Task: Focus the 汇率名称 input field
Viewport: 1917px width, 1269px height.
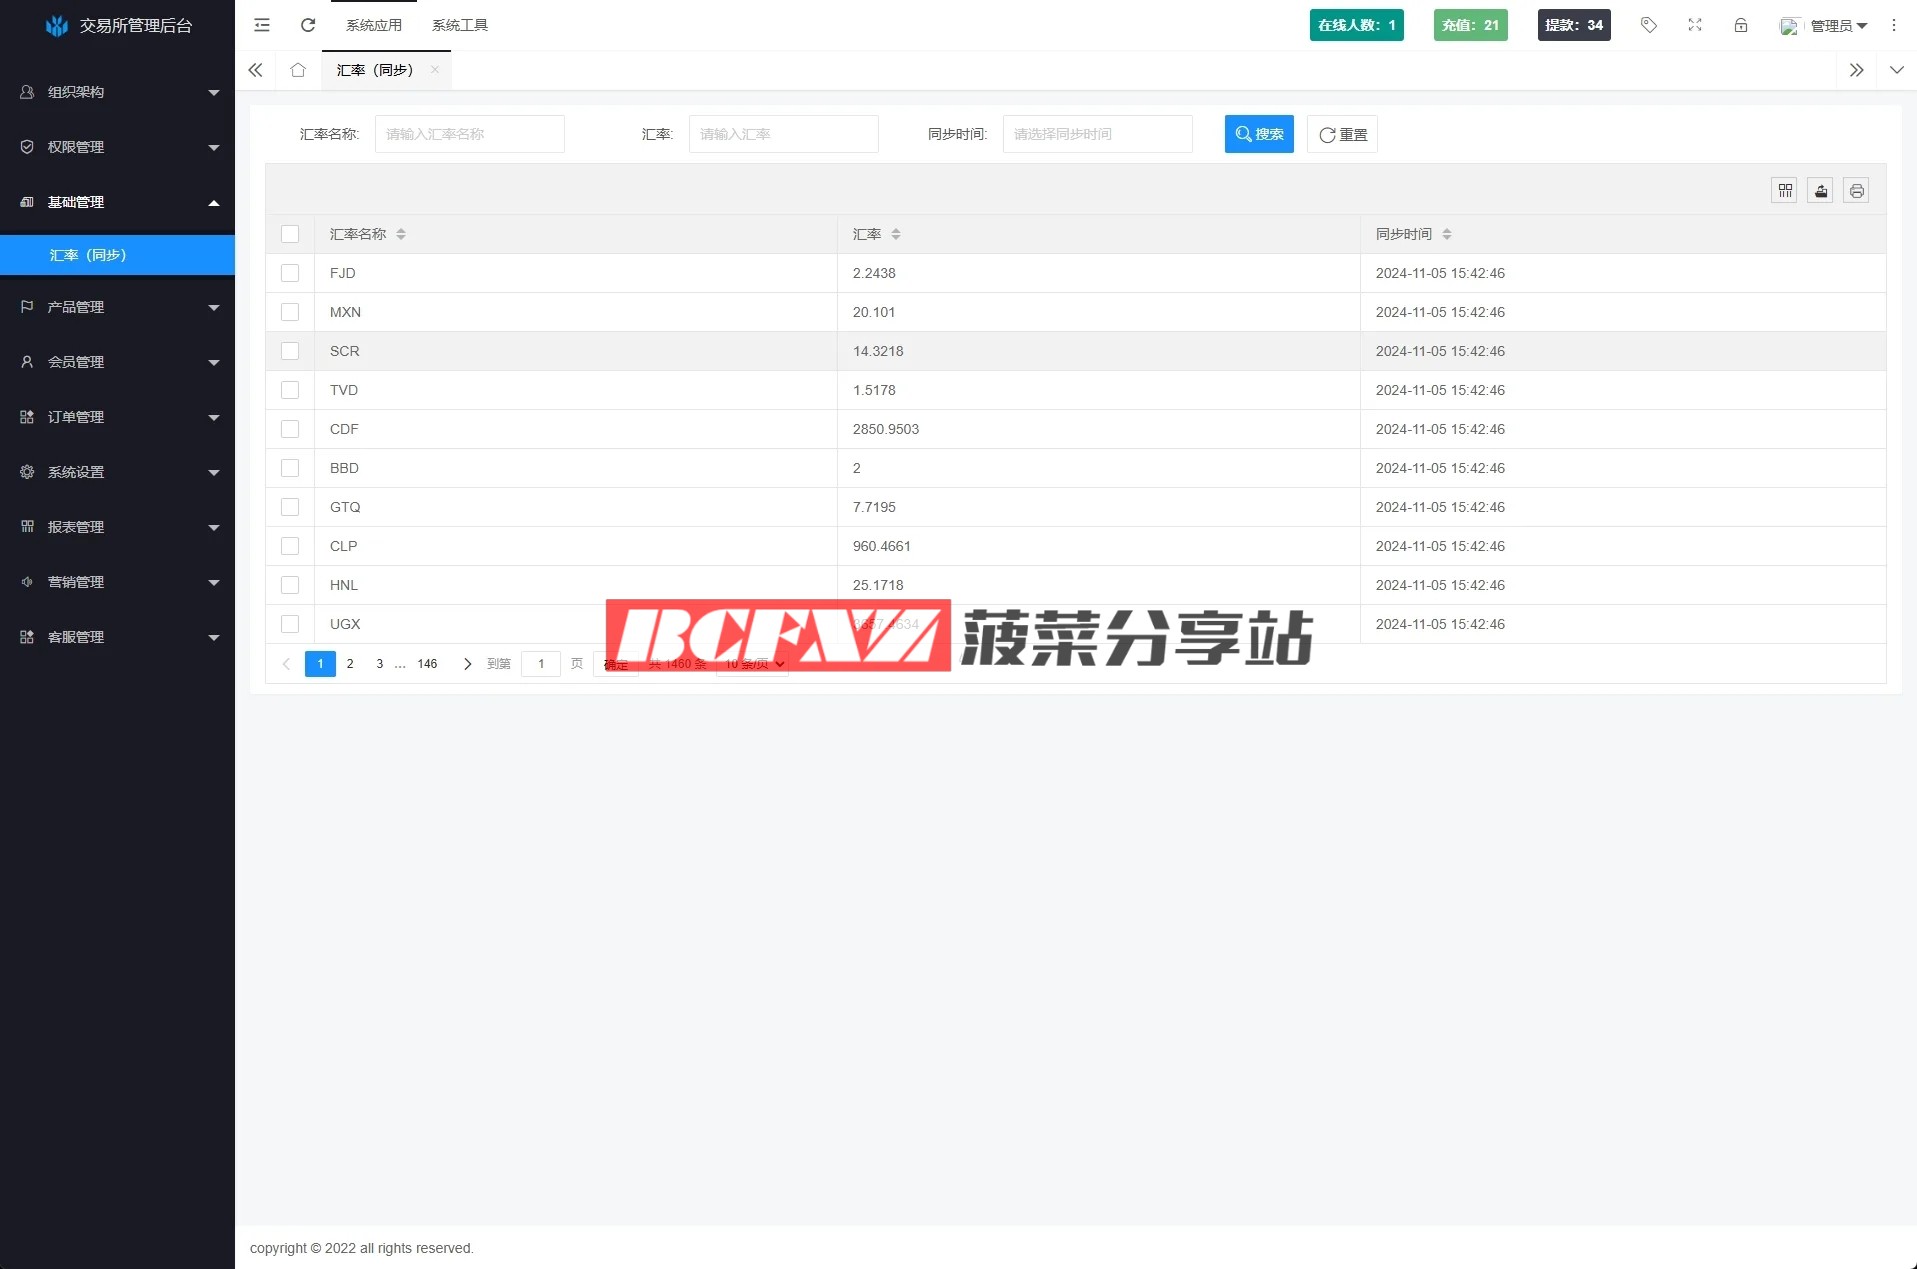Action: pyautogui.click(x=469, y=134)
